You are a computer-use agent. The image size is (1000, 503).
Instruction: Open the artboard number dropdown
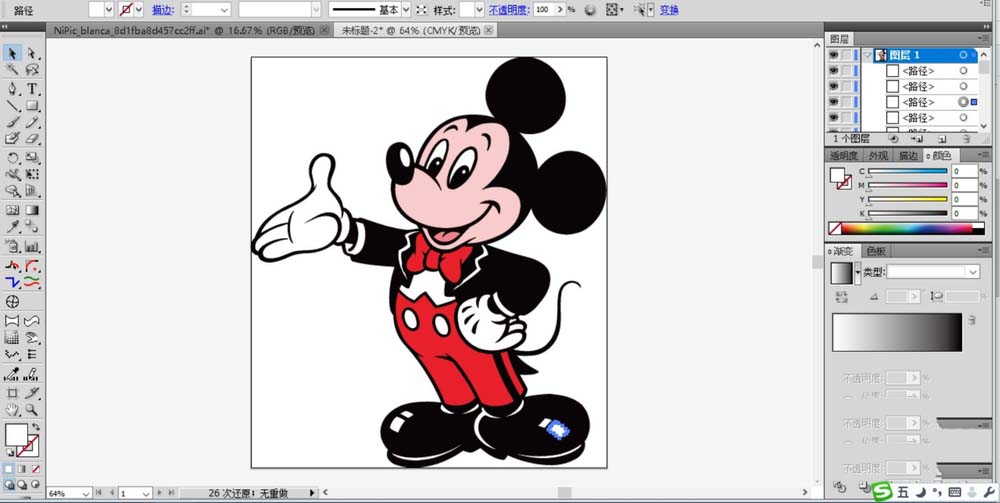pyautogui.click(x=145, y=493)
